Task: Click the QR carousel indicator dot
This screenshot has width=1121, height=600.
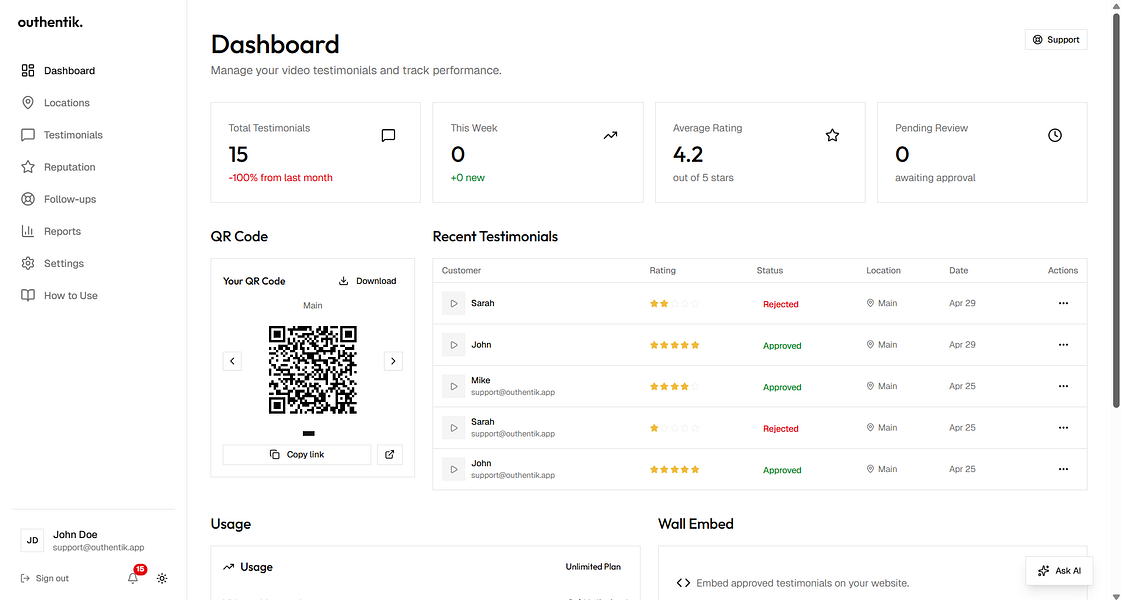Action: coord(309,433)
